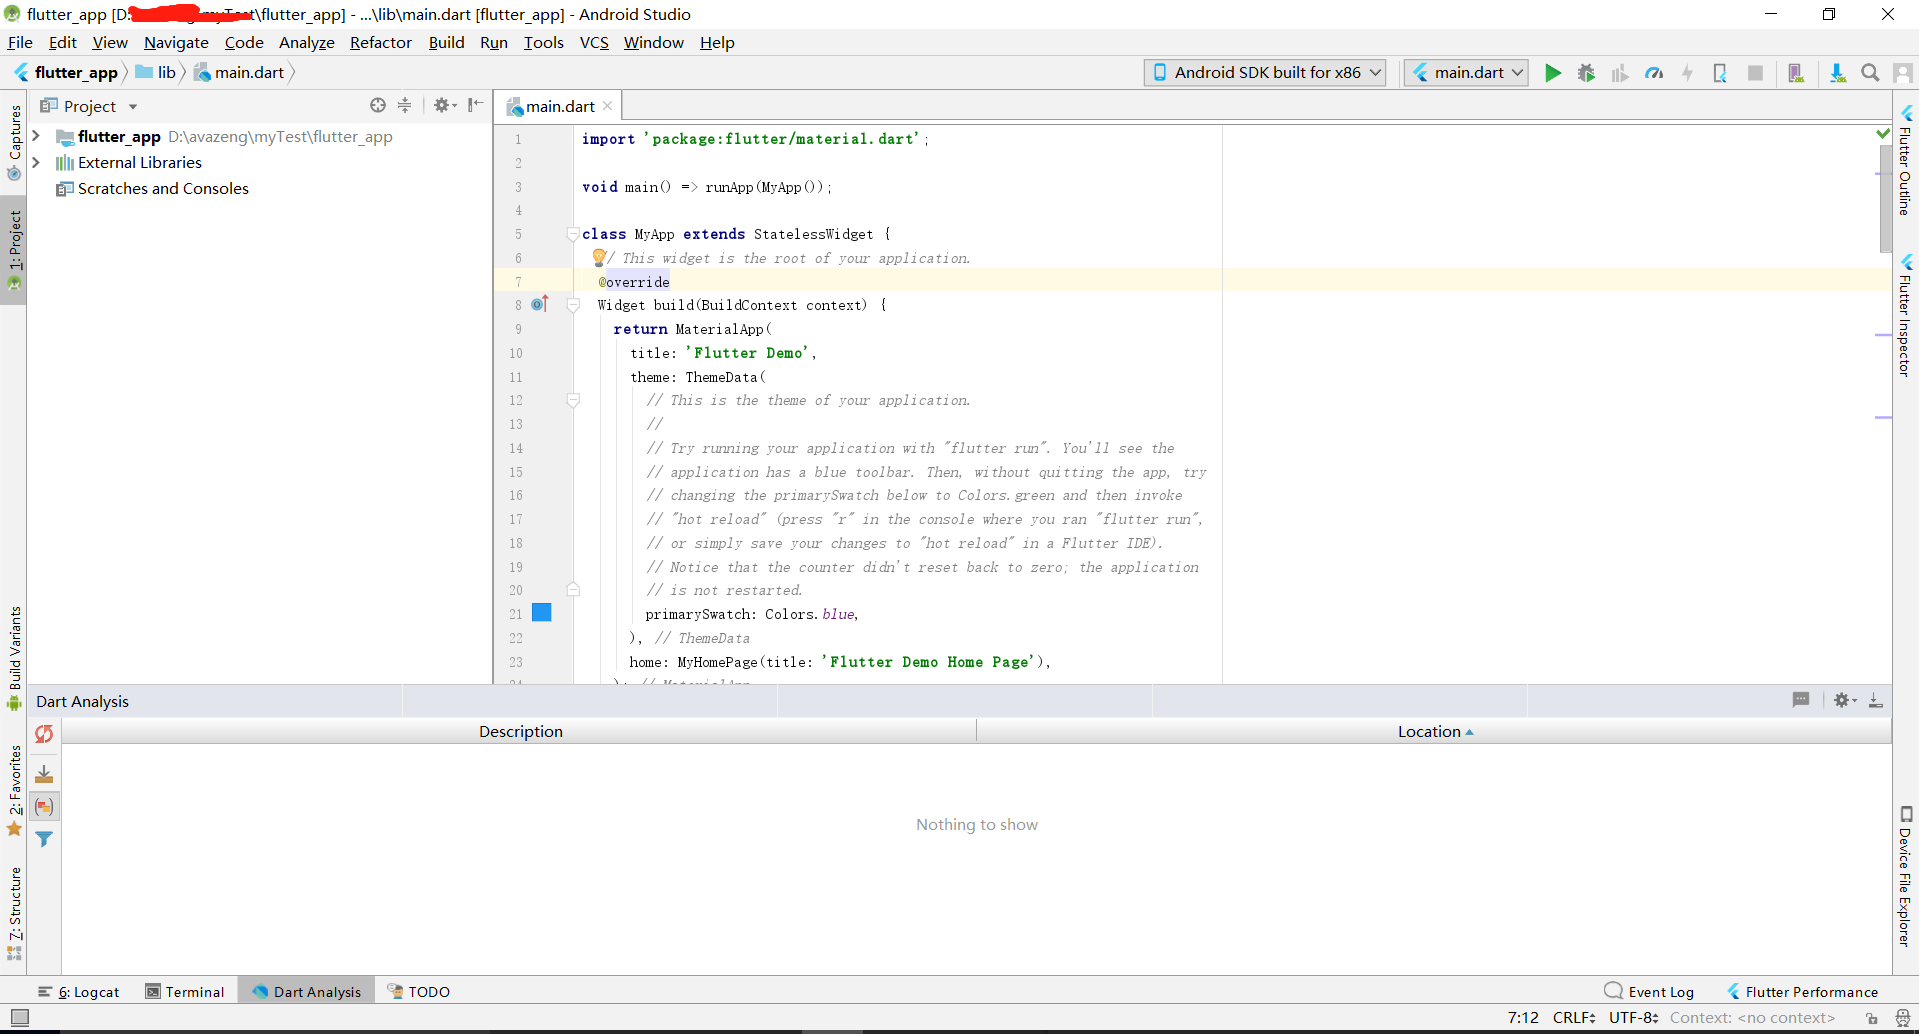The height and width of the screenshot is (1034, 1919).
Task: Open the main.dart run configuration dropdown
Action: tap(1466, 72)
